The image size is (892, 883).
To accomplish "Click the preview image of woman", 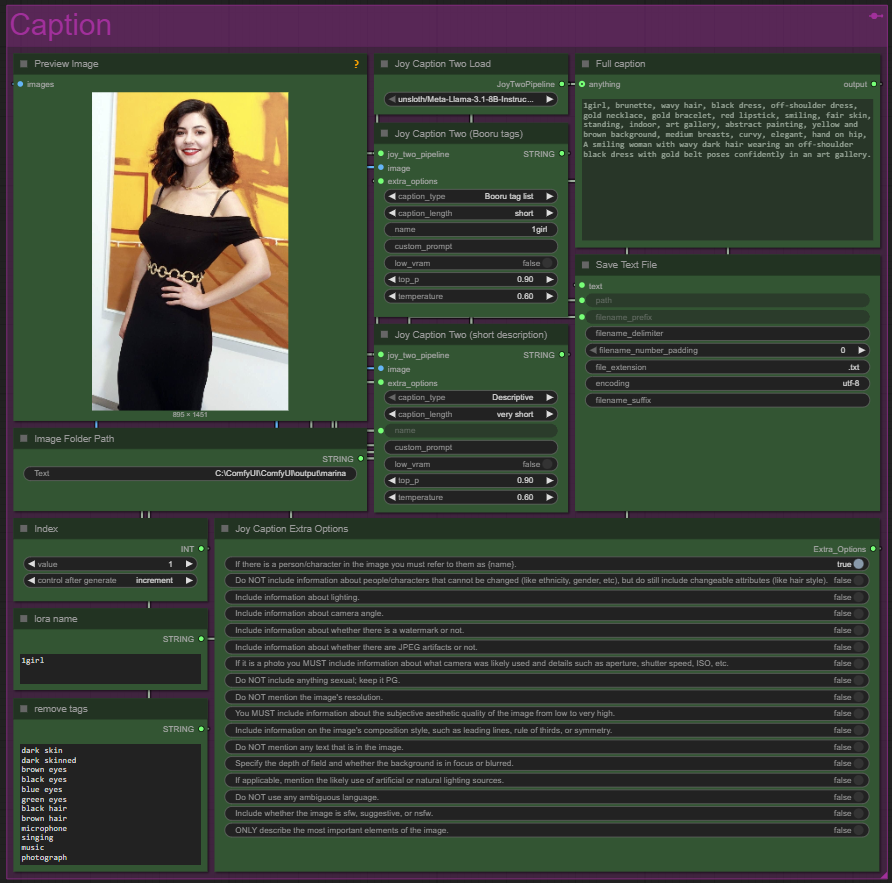I will [190, 251].
